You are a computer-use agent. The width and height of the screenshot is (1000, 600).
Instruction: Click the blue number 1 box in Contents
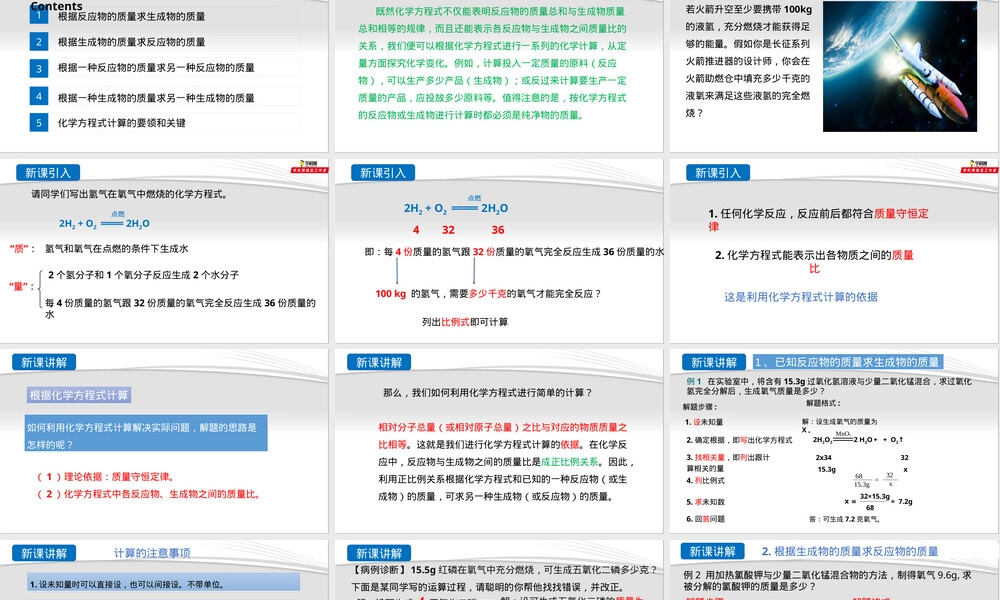39,15
